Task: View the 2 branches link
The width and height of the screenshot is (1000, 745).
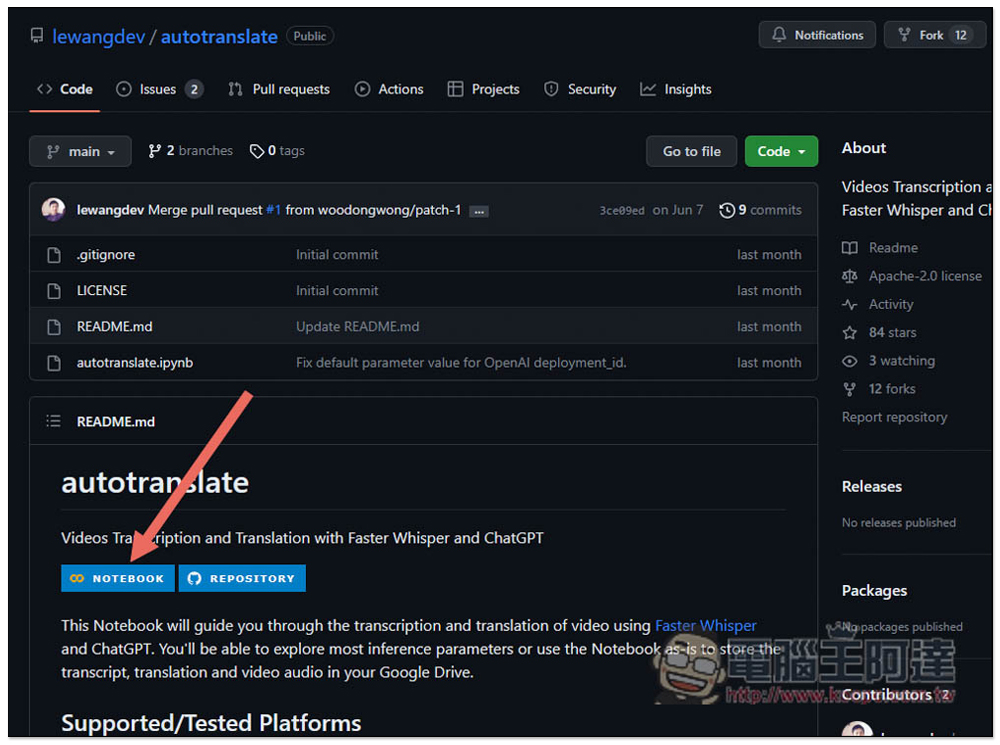Action: point(190,151)
